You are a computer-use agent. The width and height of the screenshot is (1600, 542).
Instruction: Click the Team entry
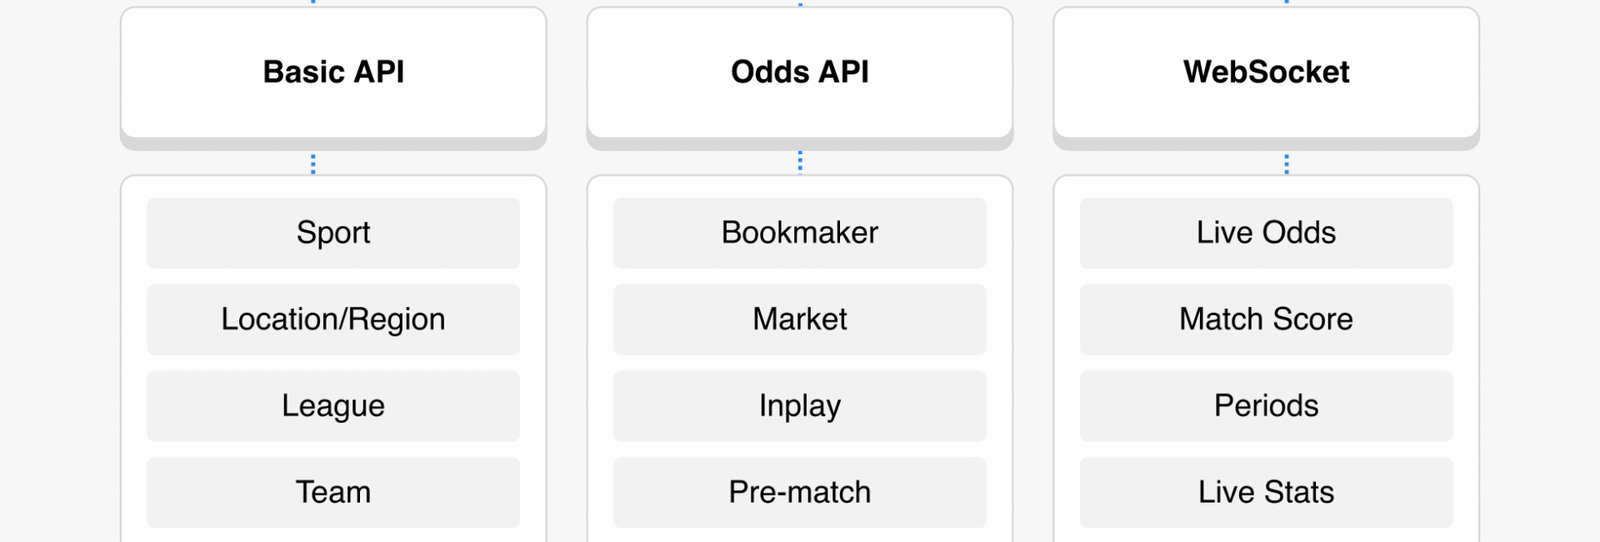tap(333, 492)
